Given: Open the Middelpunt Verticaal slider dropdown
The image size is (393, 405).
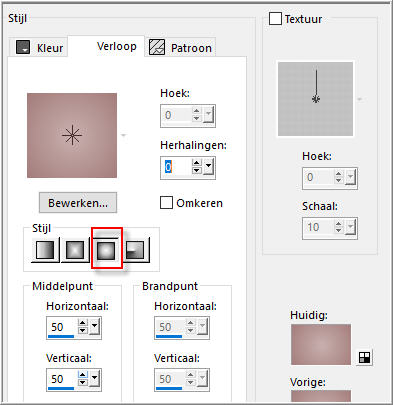Looking at the screenshot, I should coord(95,378).
